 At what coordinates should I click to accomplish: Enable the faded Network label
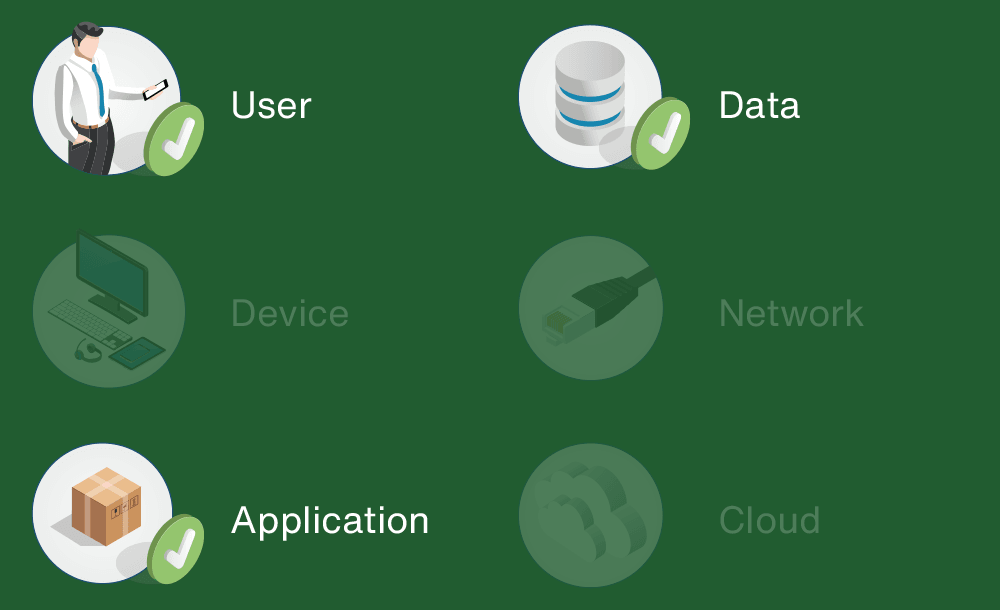point(791,313)
